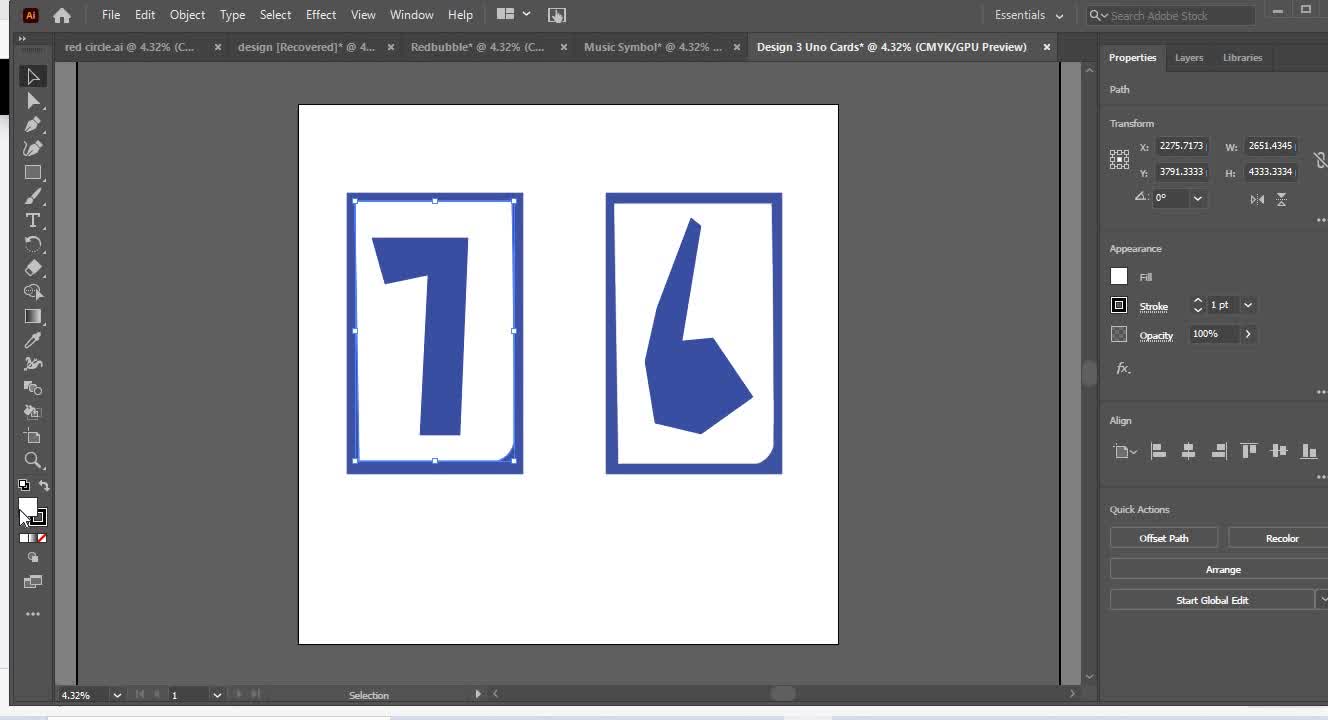Align selection to left edge
This screenshot has width=1328, height=720.
1158,451
